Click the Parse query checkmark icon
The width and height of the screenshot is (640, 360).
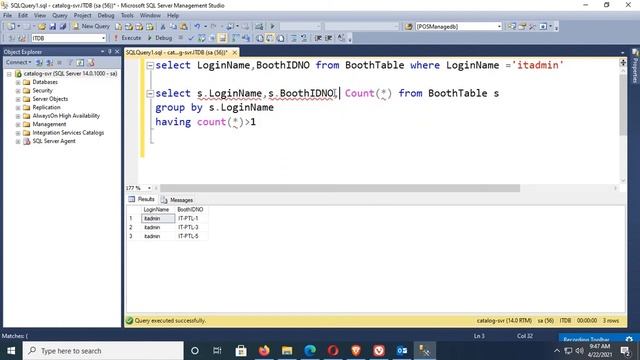[191, 38]
